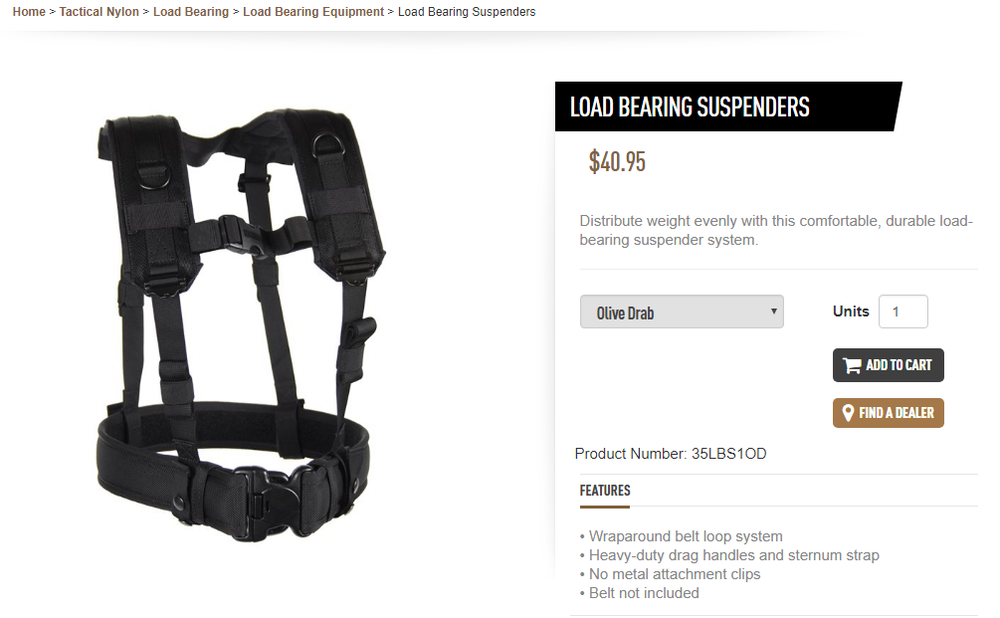Screen dimensions: 1000x618
Task: Click the map pin icon on Find a Dealer
Action: (848, 413)
